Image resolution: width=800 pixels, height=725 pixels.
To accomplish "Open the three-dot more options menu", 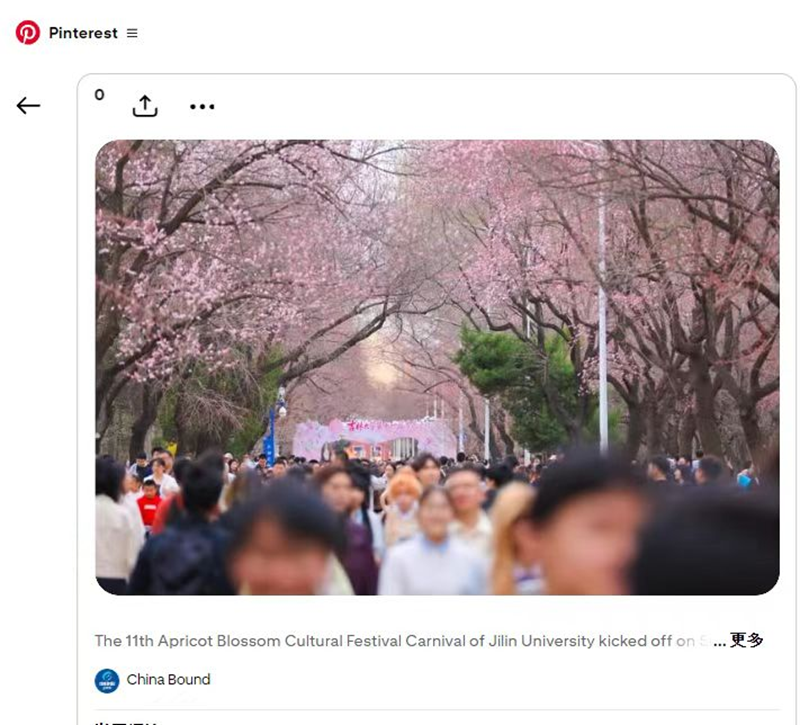I will 202,107.
